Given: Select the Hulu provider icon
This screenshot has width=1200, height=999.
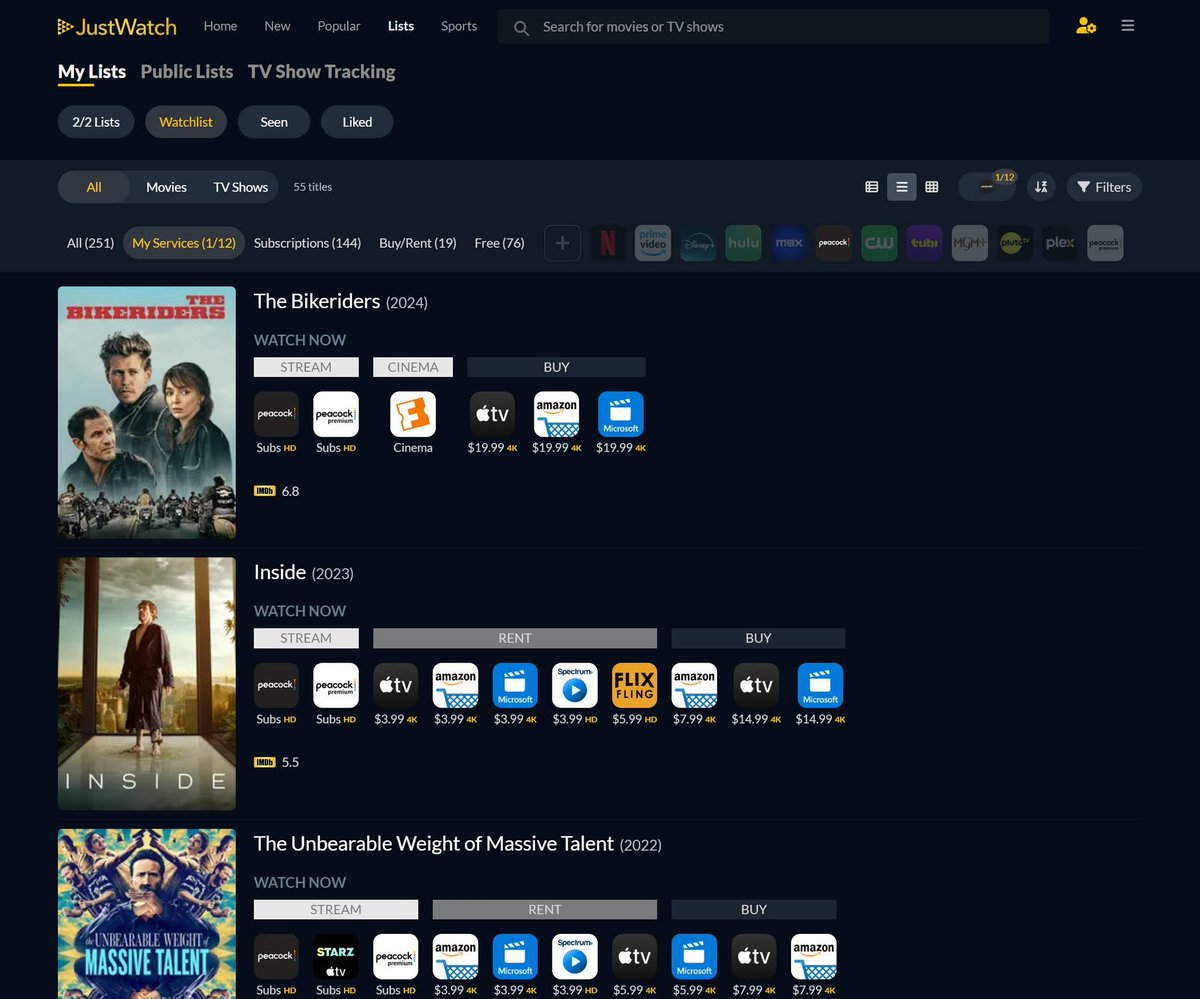Looking at the screenshot, I should 743,243.
